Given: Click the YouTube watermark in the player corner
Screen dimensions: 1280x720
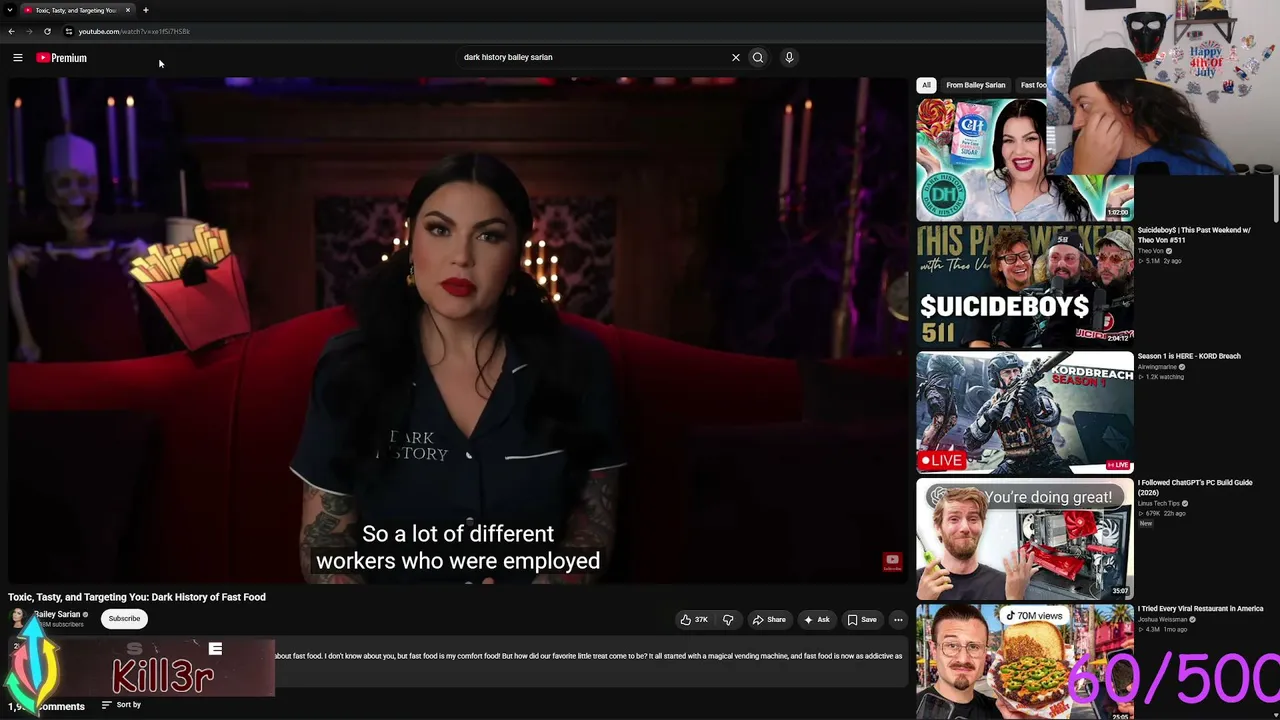Looking at the screenshot, I should coord(892,562).
